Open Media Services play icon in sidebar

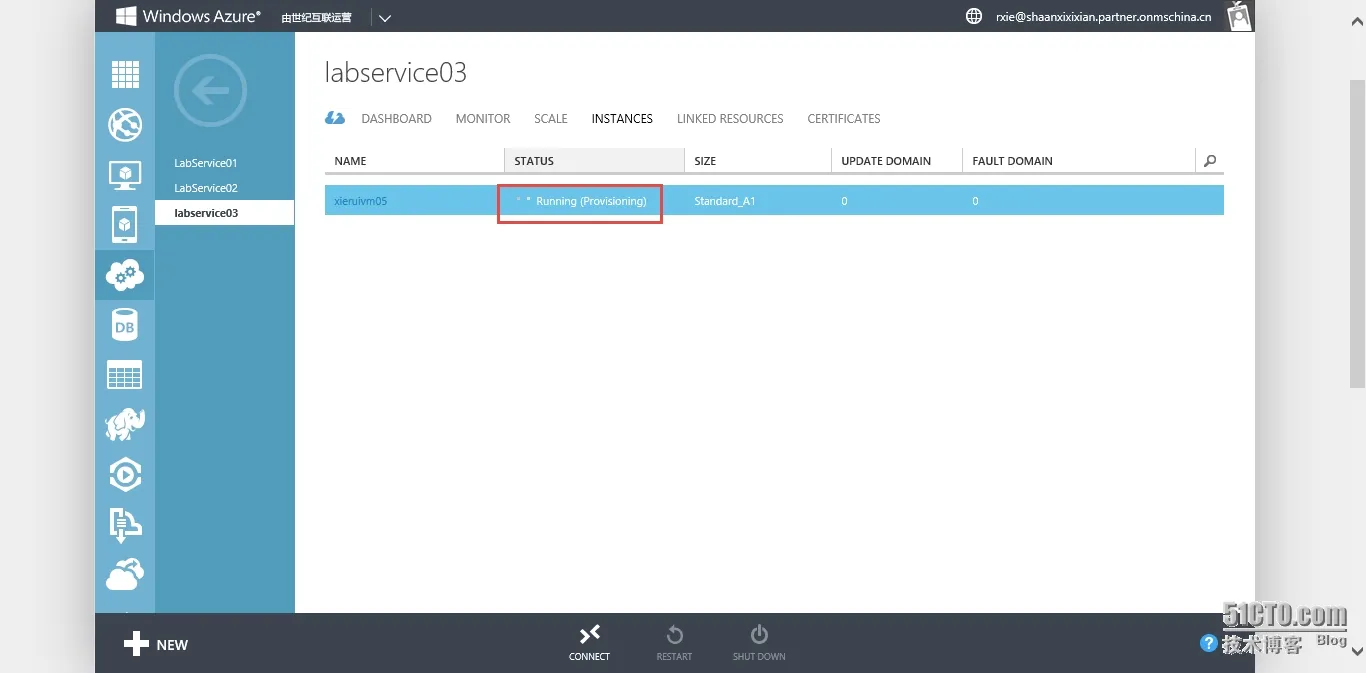tap(125, 474)
